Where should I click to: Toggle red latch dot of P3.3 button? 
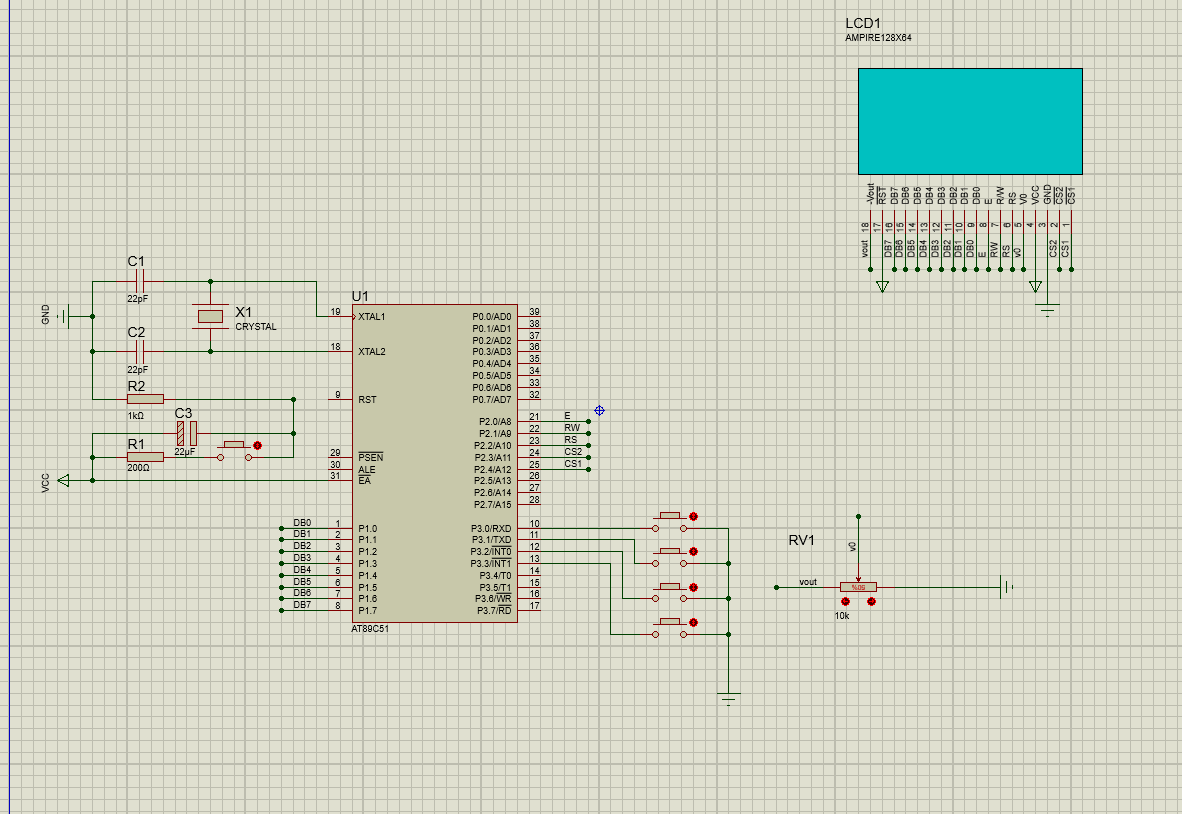[x=694, y=623]
